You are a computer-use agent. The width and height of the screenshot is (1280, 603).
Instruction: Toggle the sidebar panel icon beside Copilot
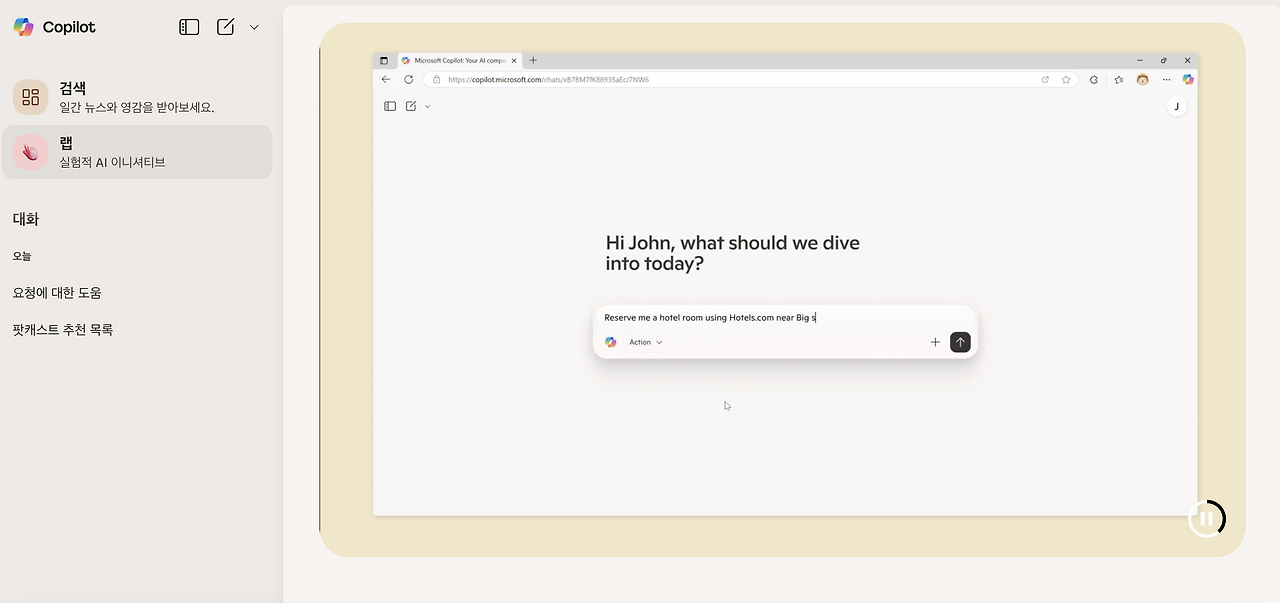tap(189, 27)
